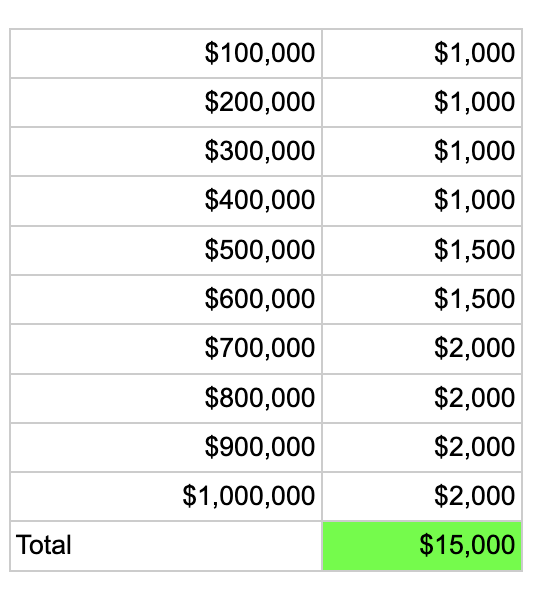The width and height of the screenshot is (536, 590).
Task: Select the $100,000 cell
Action: click(166, 53)
